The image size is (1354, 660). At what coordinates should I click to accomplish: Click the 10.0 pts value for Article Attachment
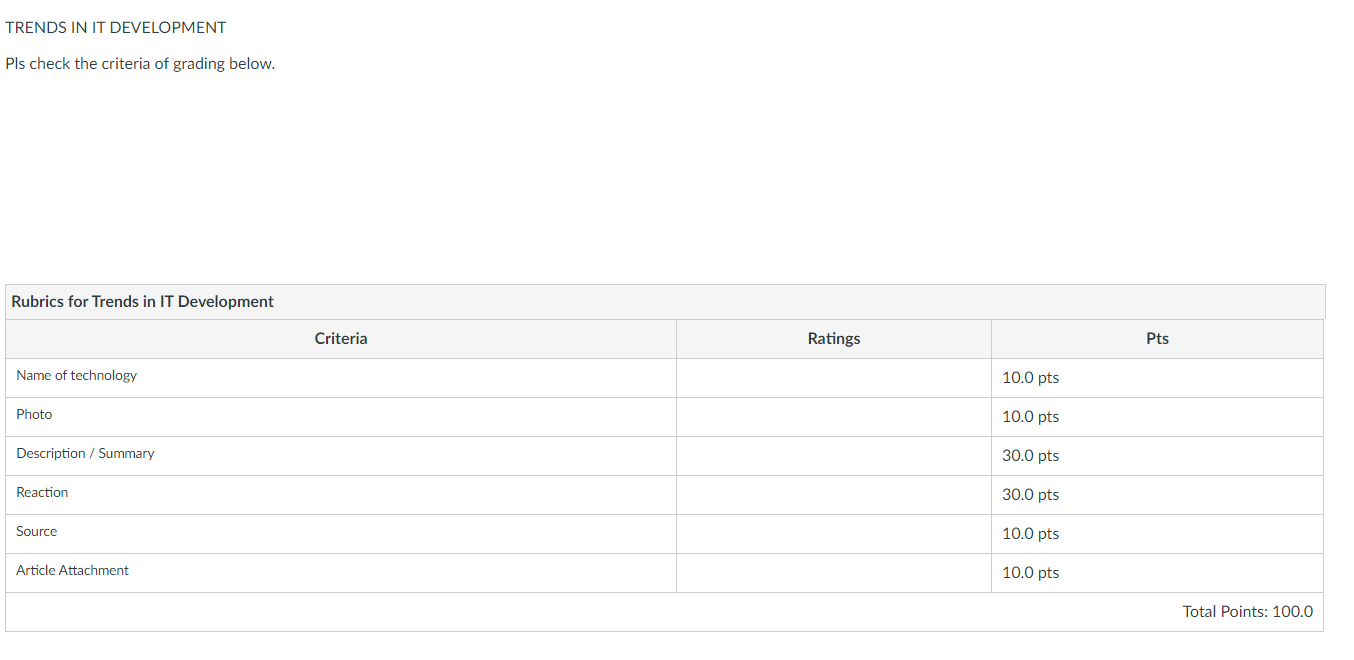(x=1030, y=573)
